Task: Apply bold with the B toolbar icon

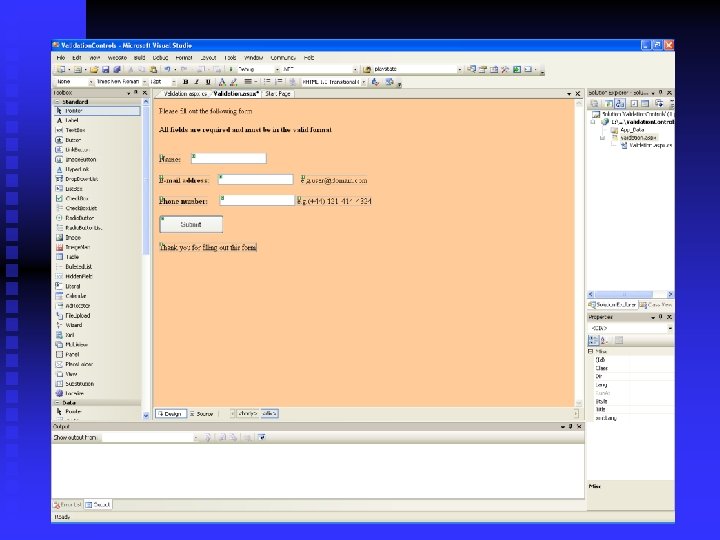Action: [x=186, y=82]
